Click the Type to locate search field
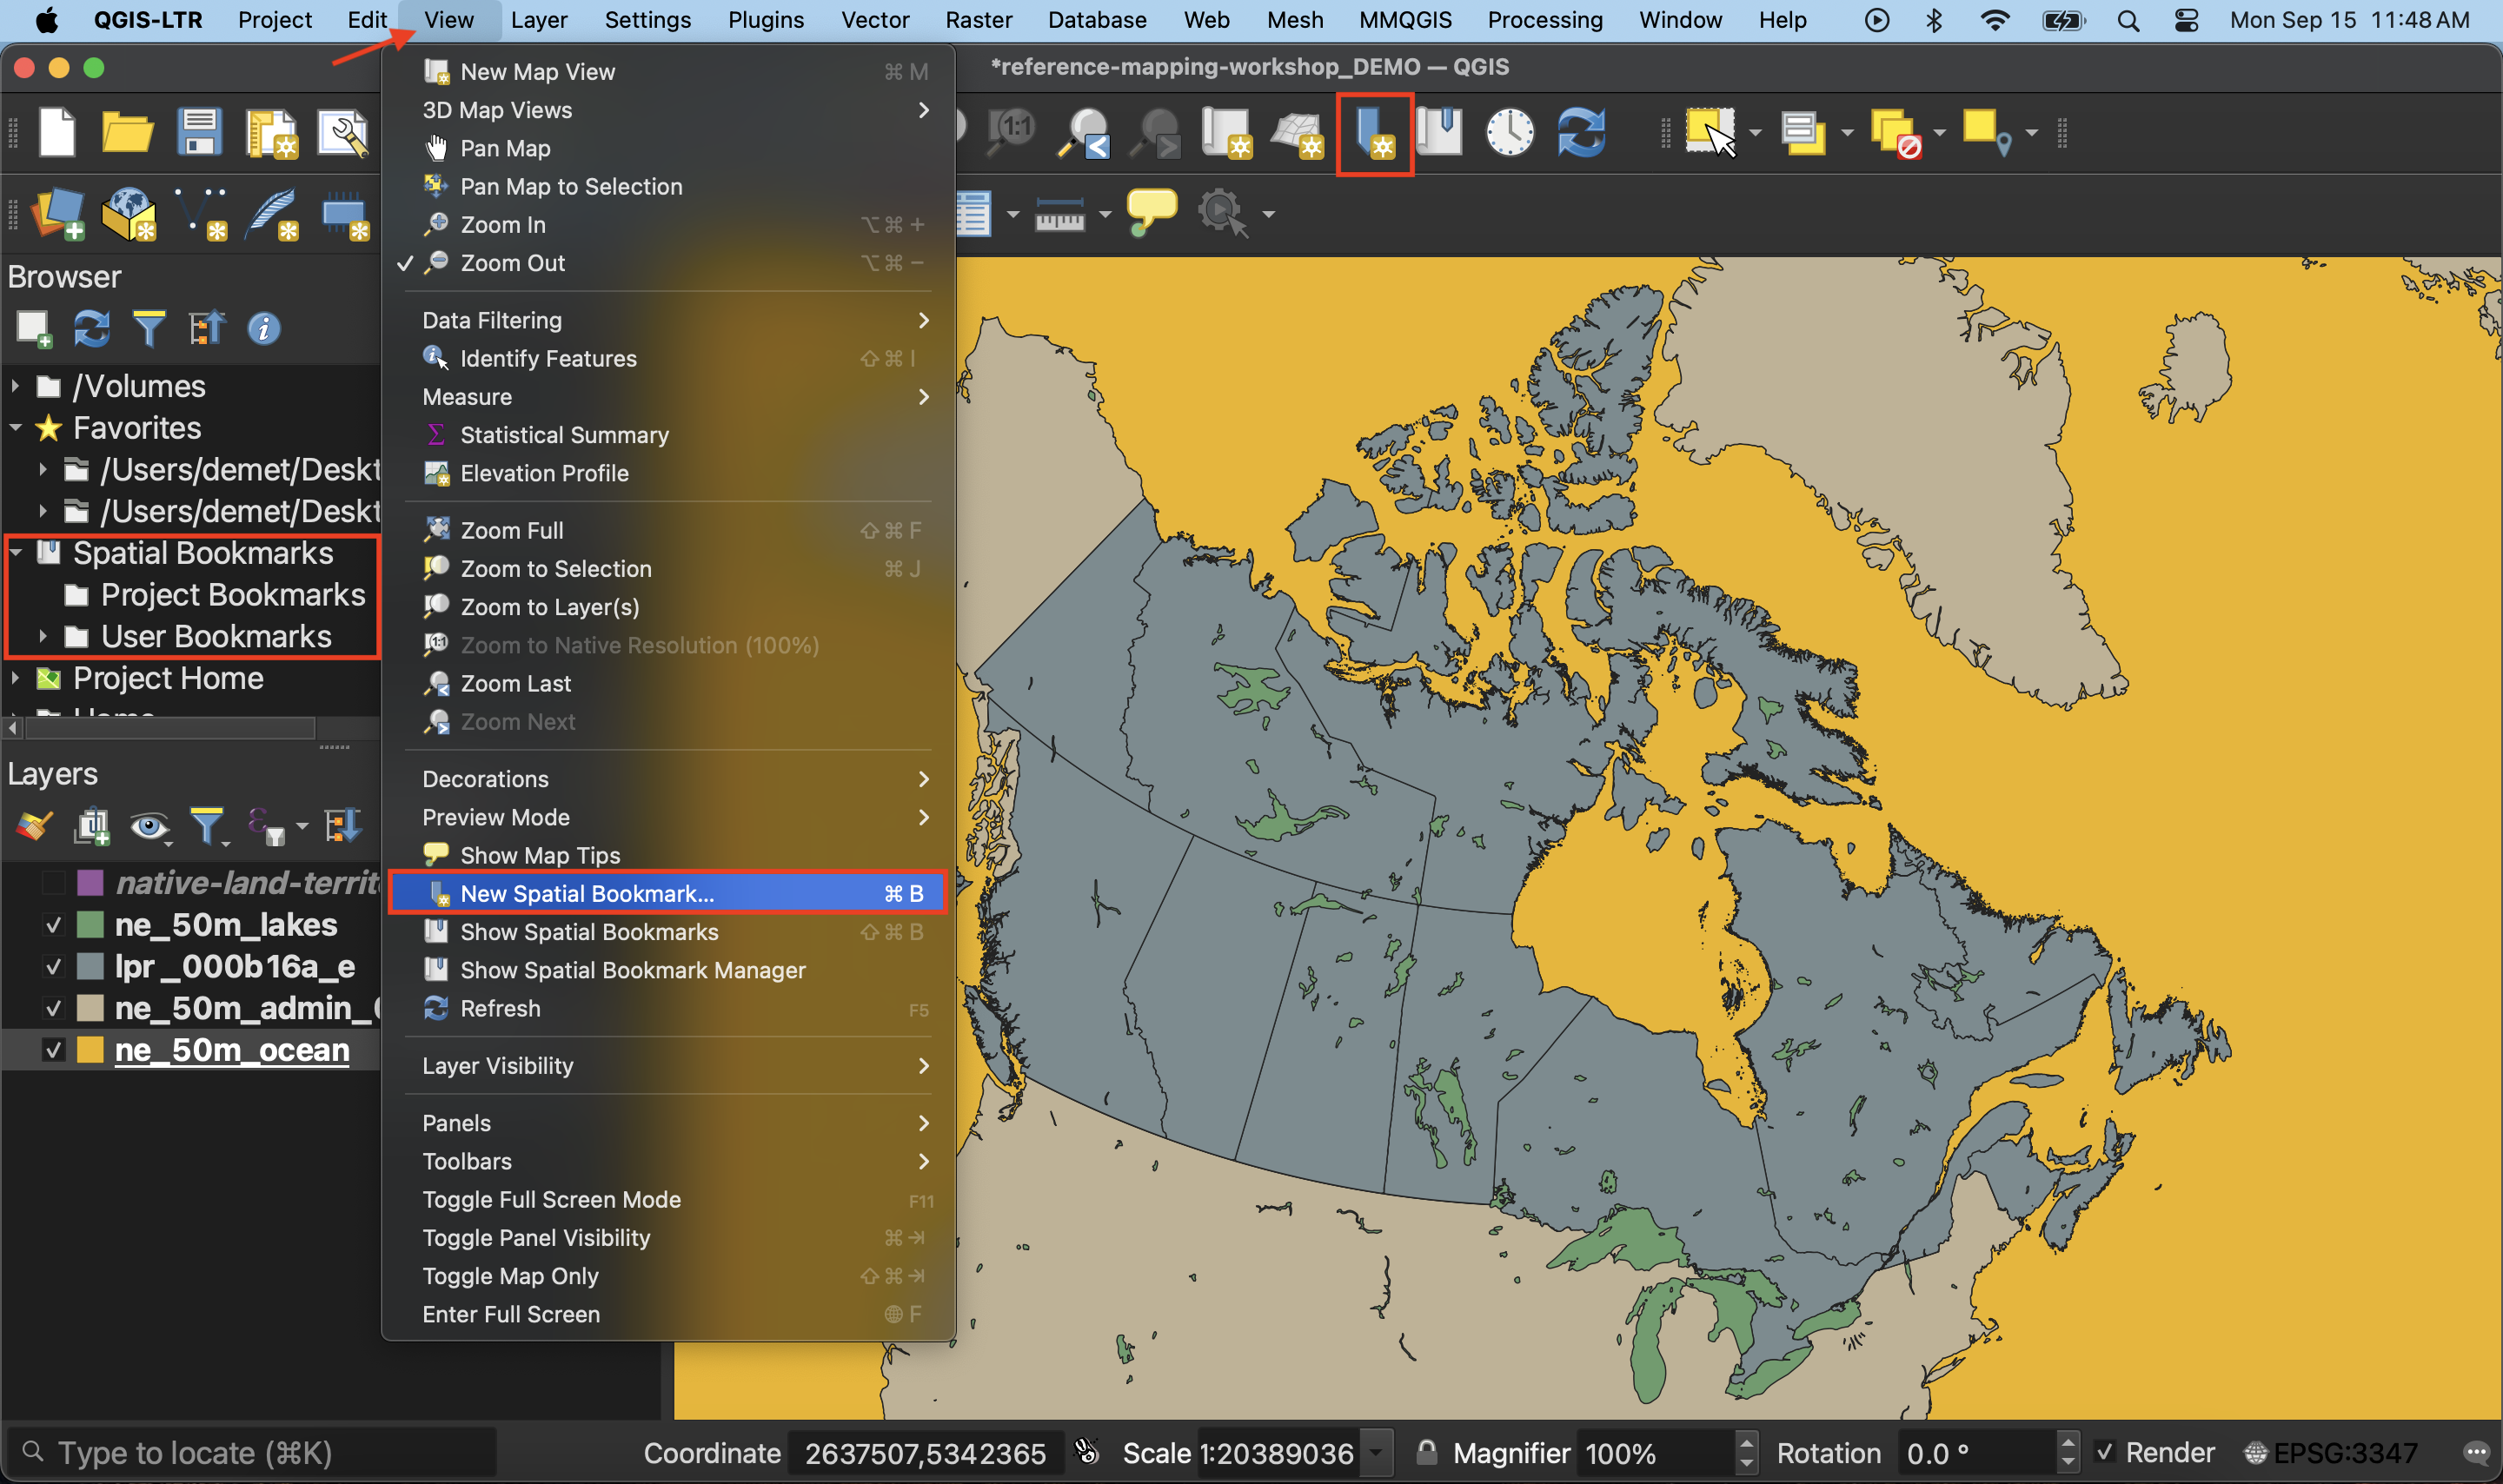2503x1484 pixels. [250, 1452]
